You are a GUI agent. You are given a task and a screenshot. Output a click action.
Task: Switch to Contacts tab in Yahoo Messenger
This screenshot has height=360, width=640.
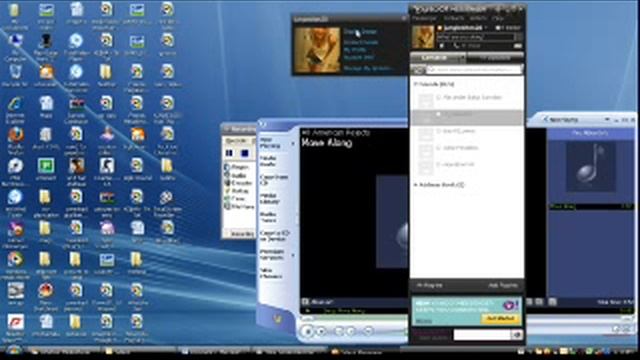[438, 58]
